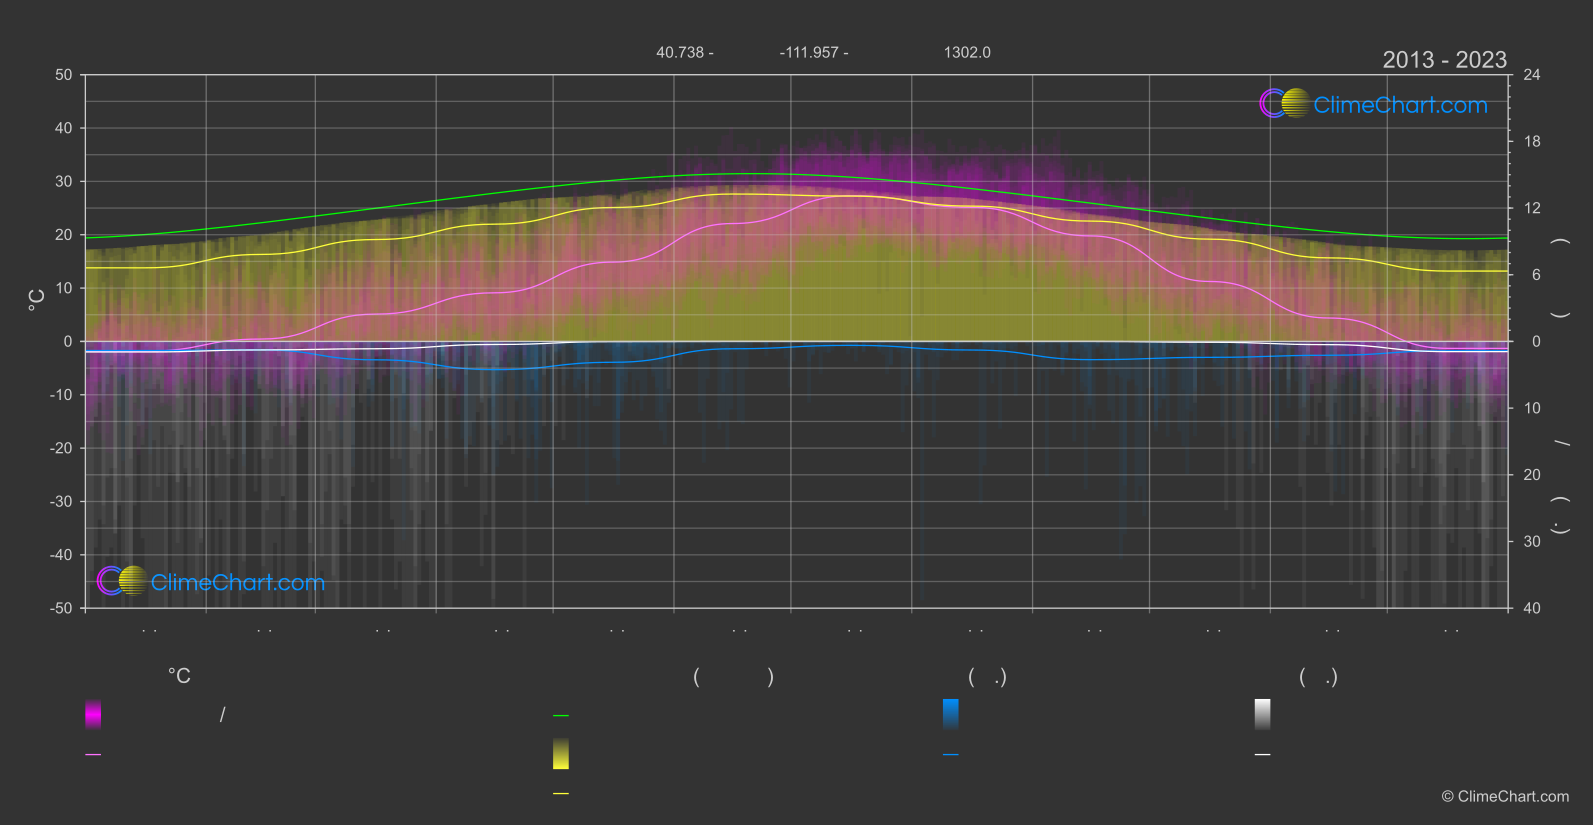1593x825 pixels.
Task: Click the '6' right axis label
Action: (x=1536, y=275)
